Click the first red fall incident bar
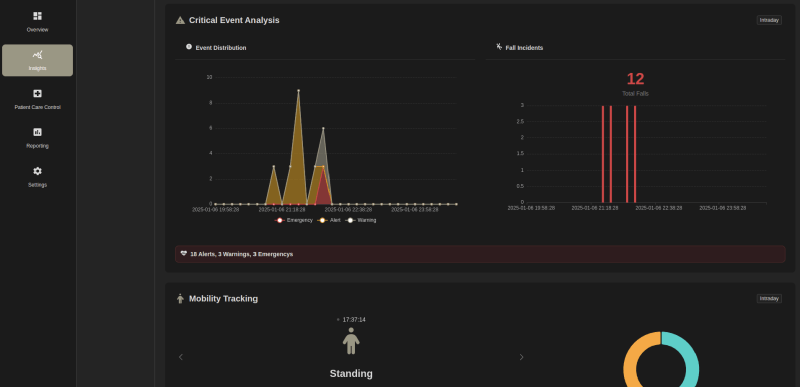800x387 pixels. (x=603, y=154)
